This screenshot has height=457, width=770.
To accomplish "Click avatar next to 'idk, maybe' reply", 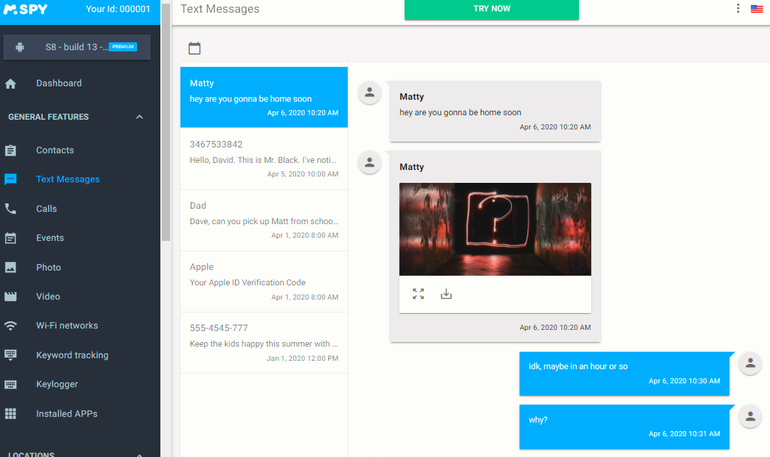I will coord(750,363).
